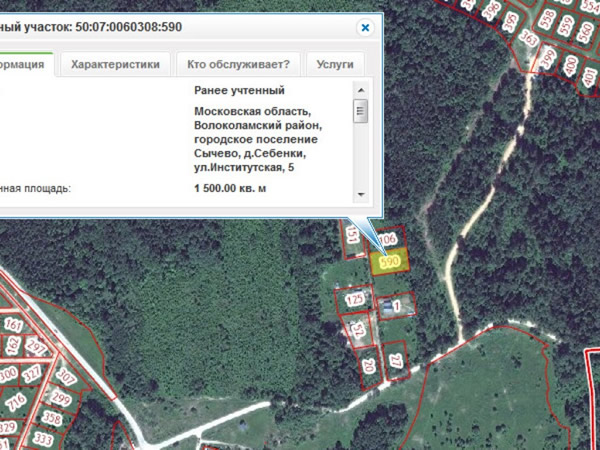
Task: Select parcel 106 on the map
Action: 389,240
